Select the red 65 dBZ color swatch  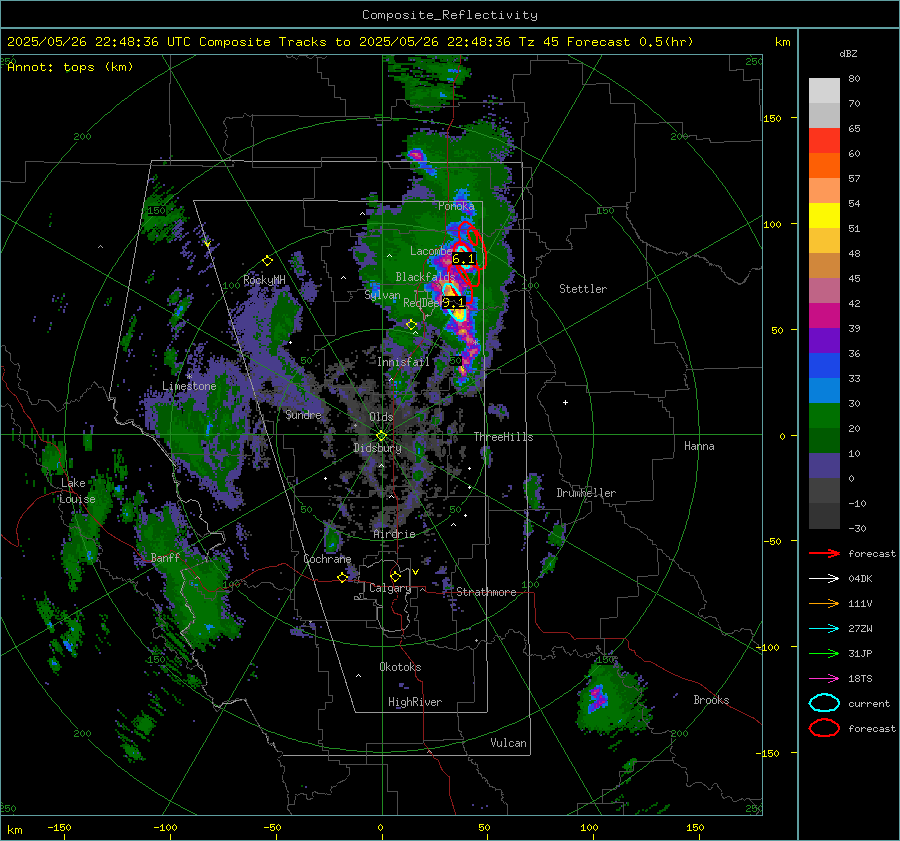pyautogui.click(x=824, y=140)
